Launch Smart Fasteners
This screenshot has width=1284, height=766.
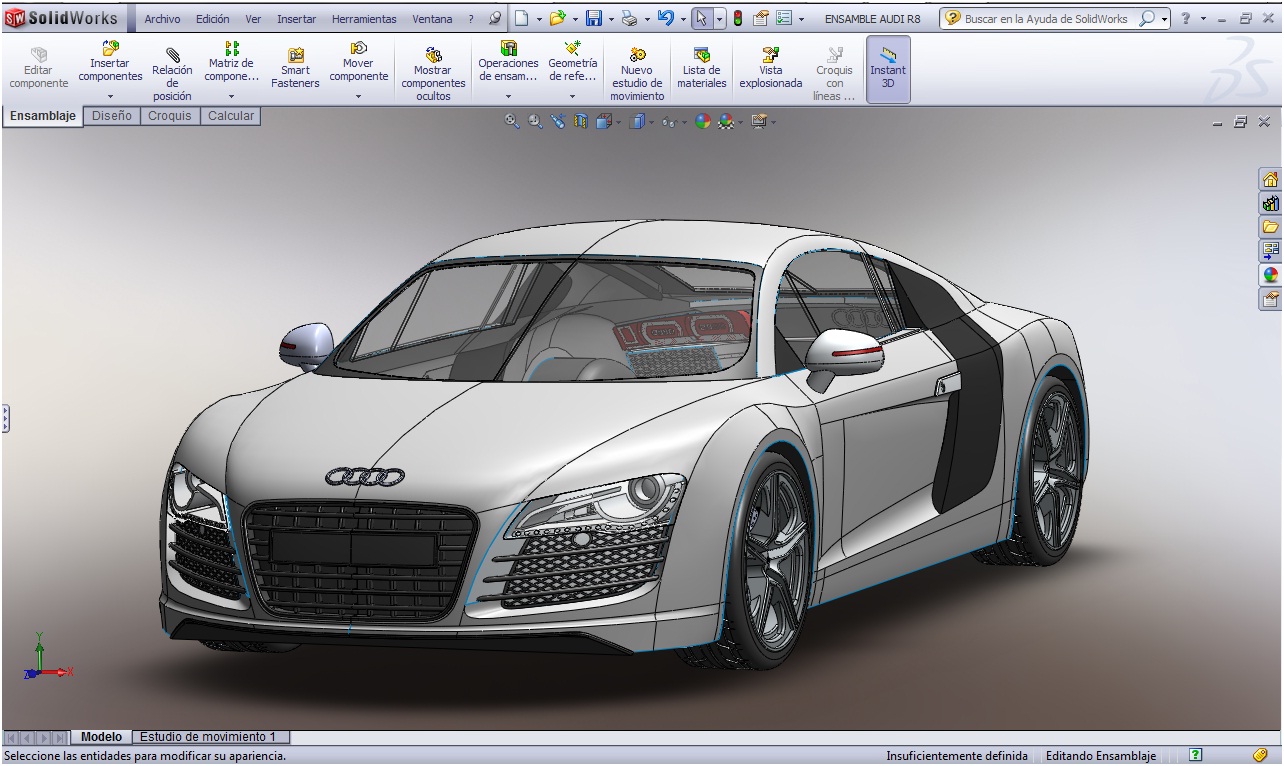pyautogui.click(x=295, y=69)
